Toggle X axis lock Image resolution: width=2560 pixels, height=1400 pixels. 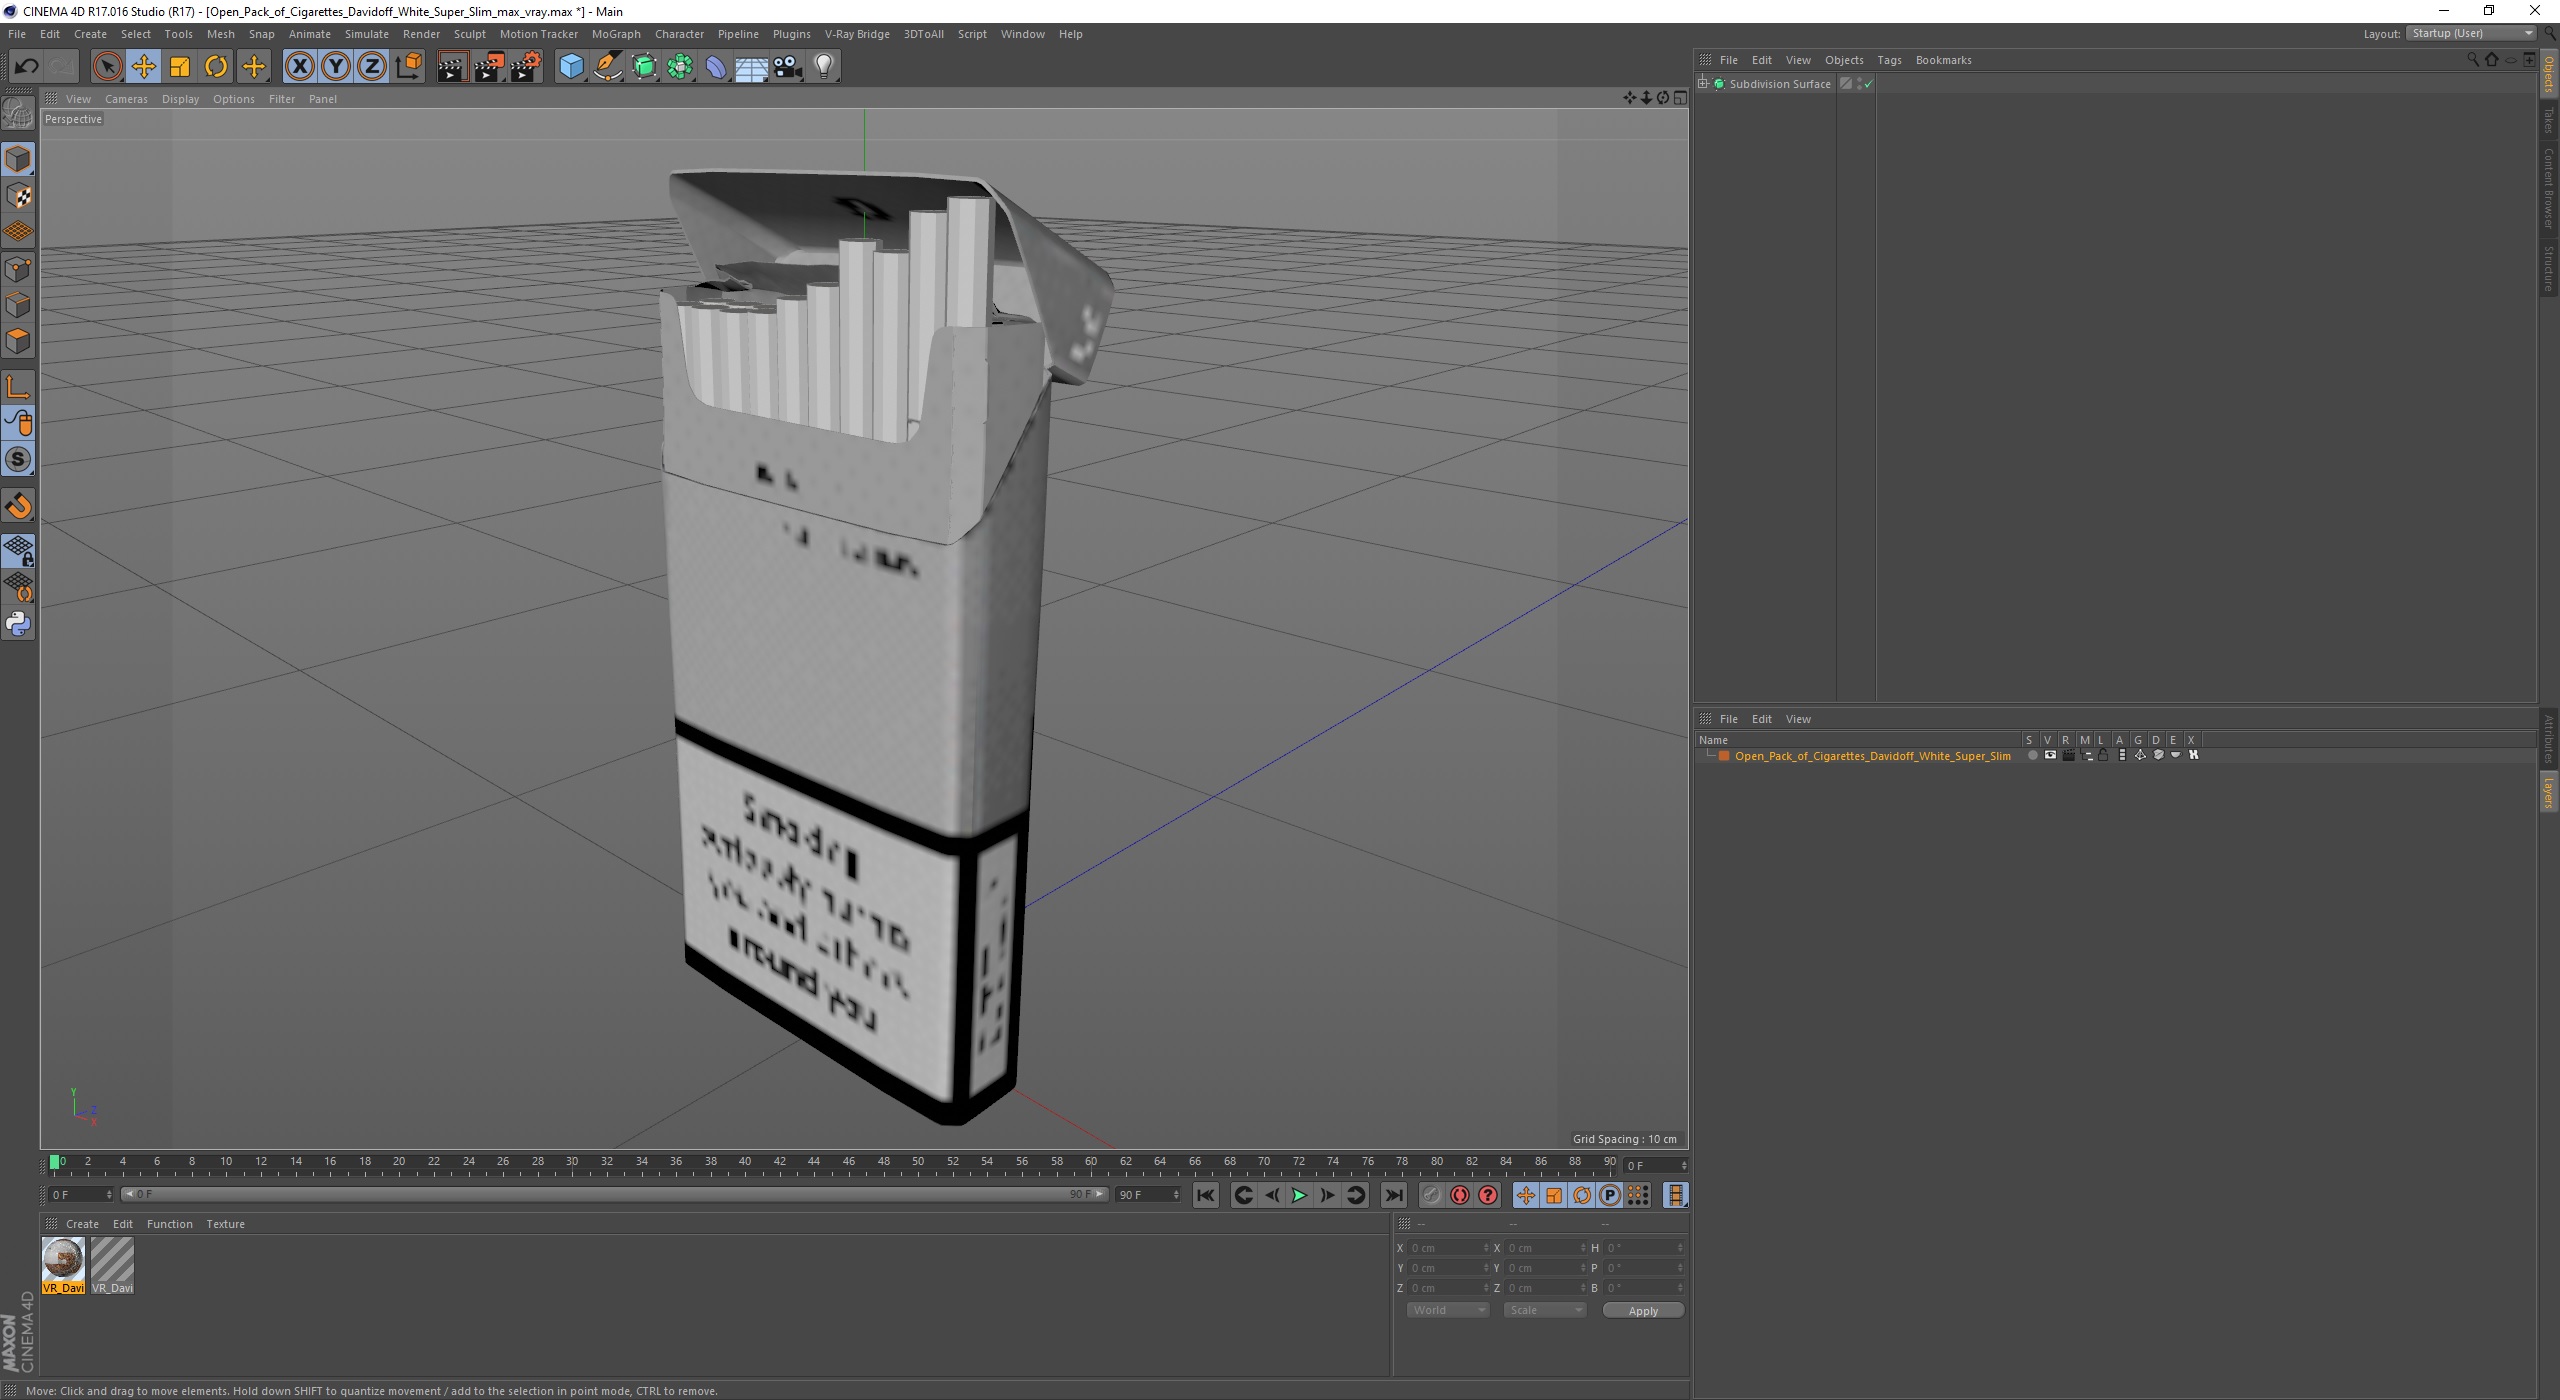point(299,67)
